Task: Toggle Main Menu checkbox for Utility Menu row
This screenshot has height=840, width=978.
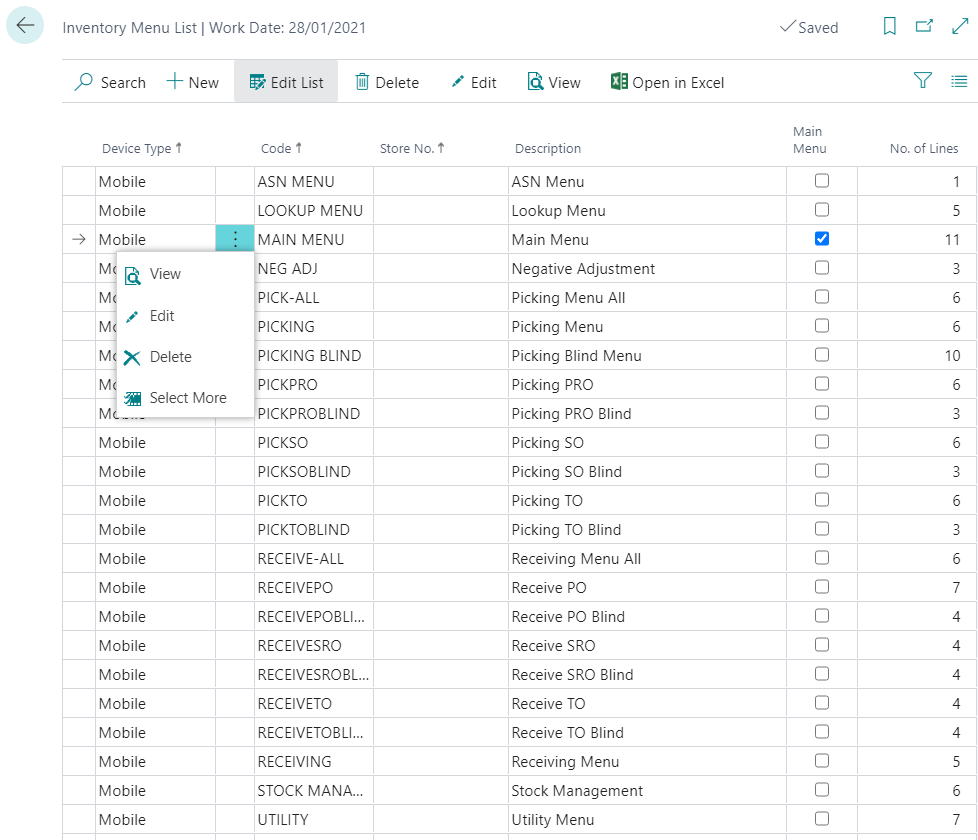Action: click(822, 819)
